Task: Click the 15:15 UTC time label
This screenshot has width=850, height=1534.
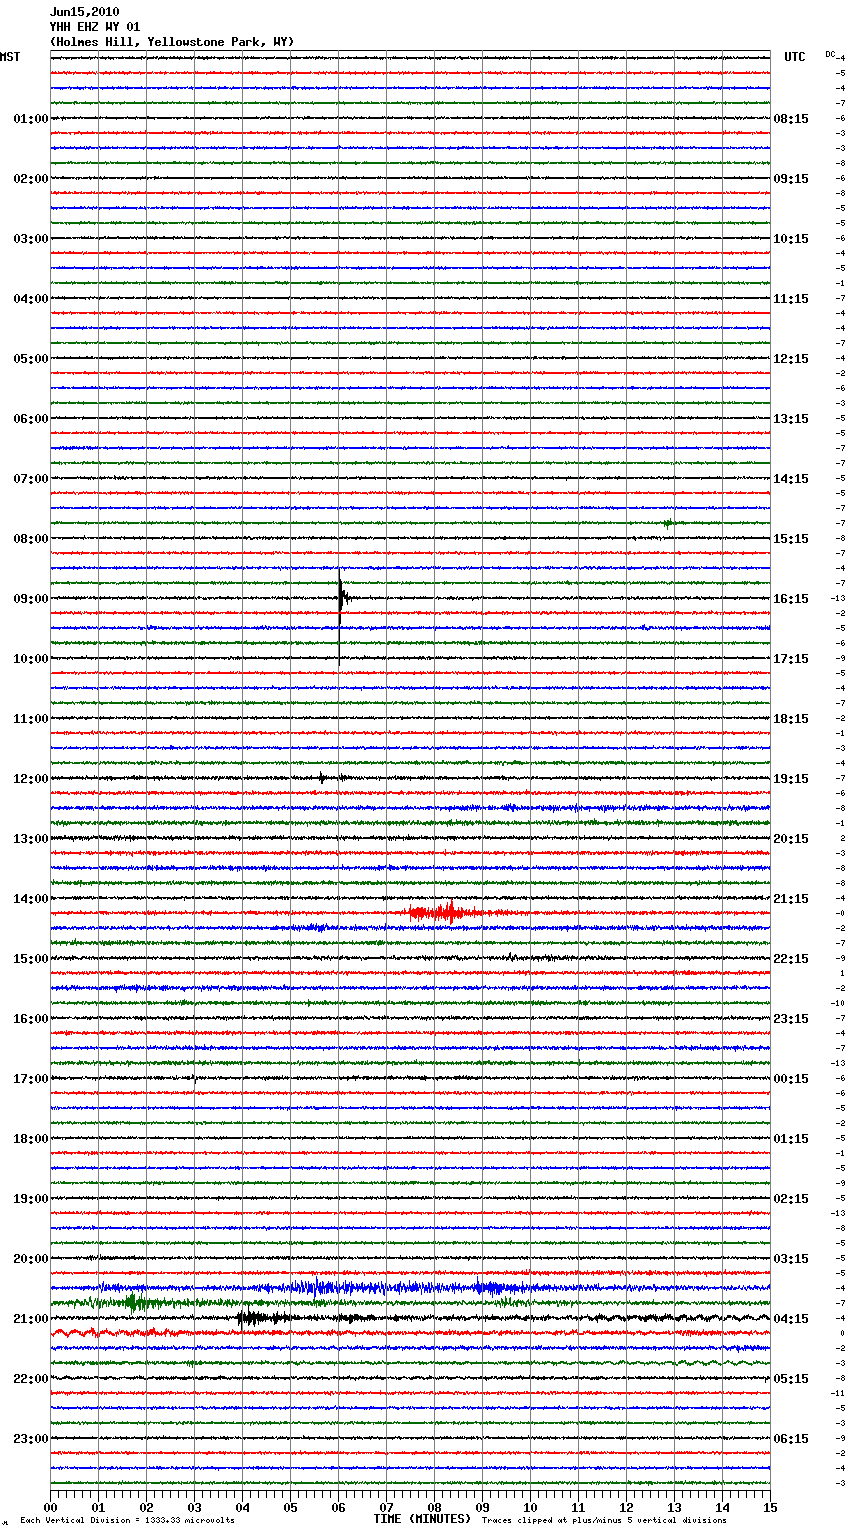Action: tap(791, 539)
